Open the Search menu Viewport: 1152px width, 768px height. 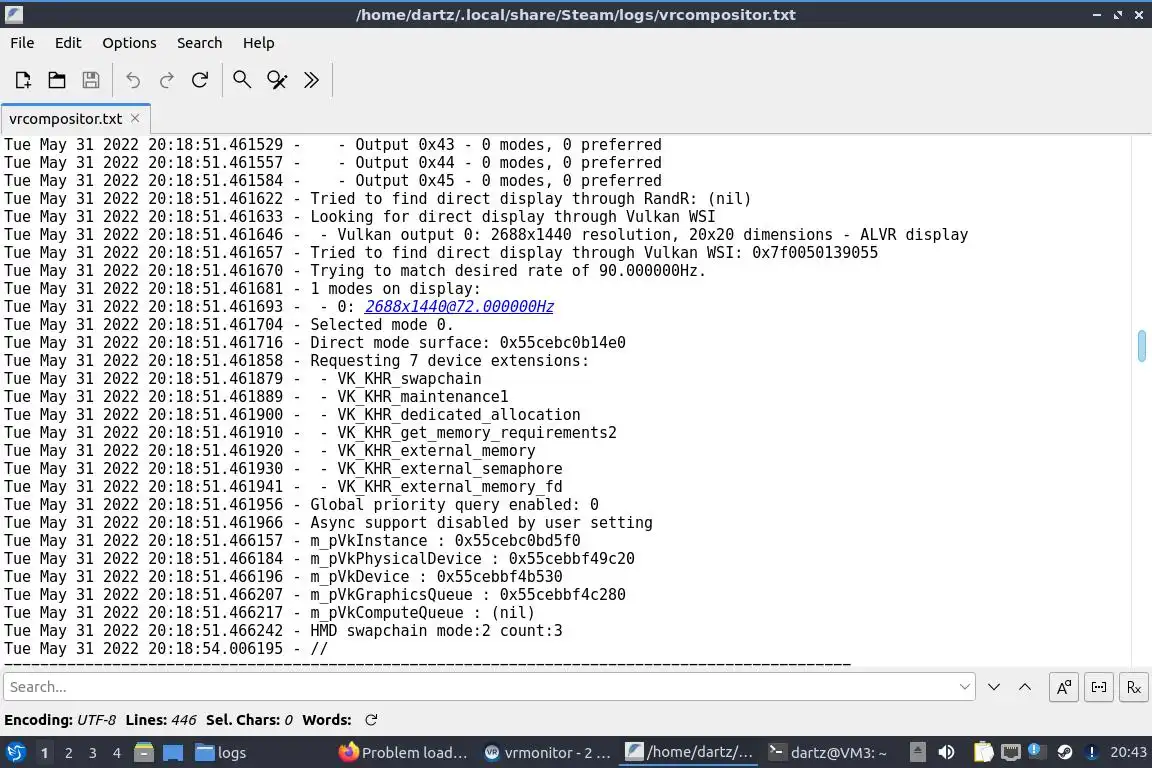pyautogui.click(x=199, y=43)
